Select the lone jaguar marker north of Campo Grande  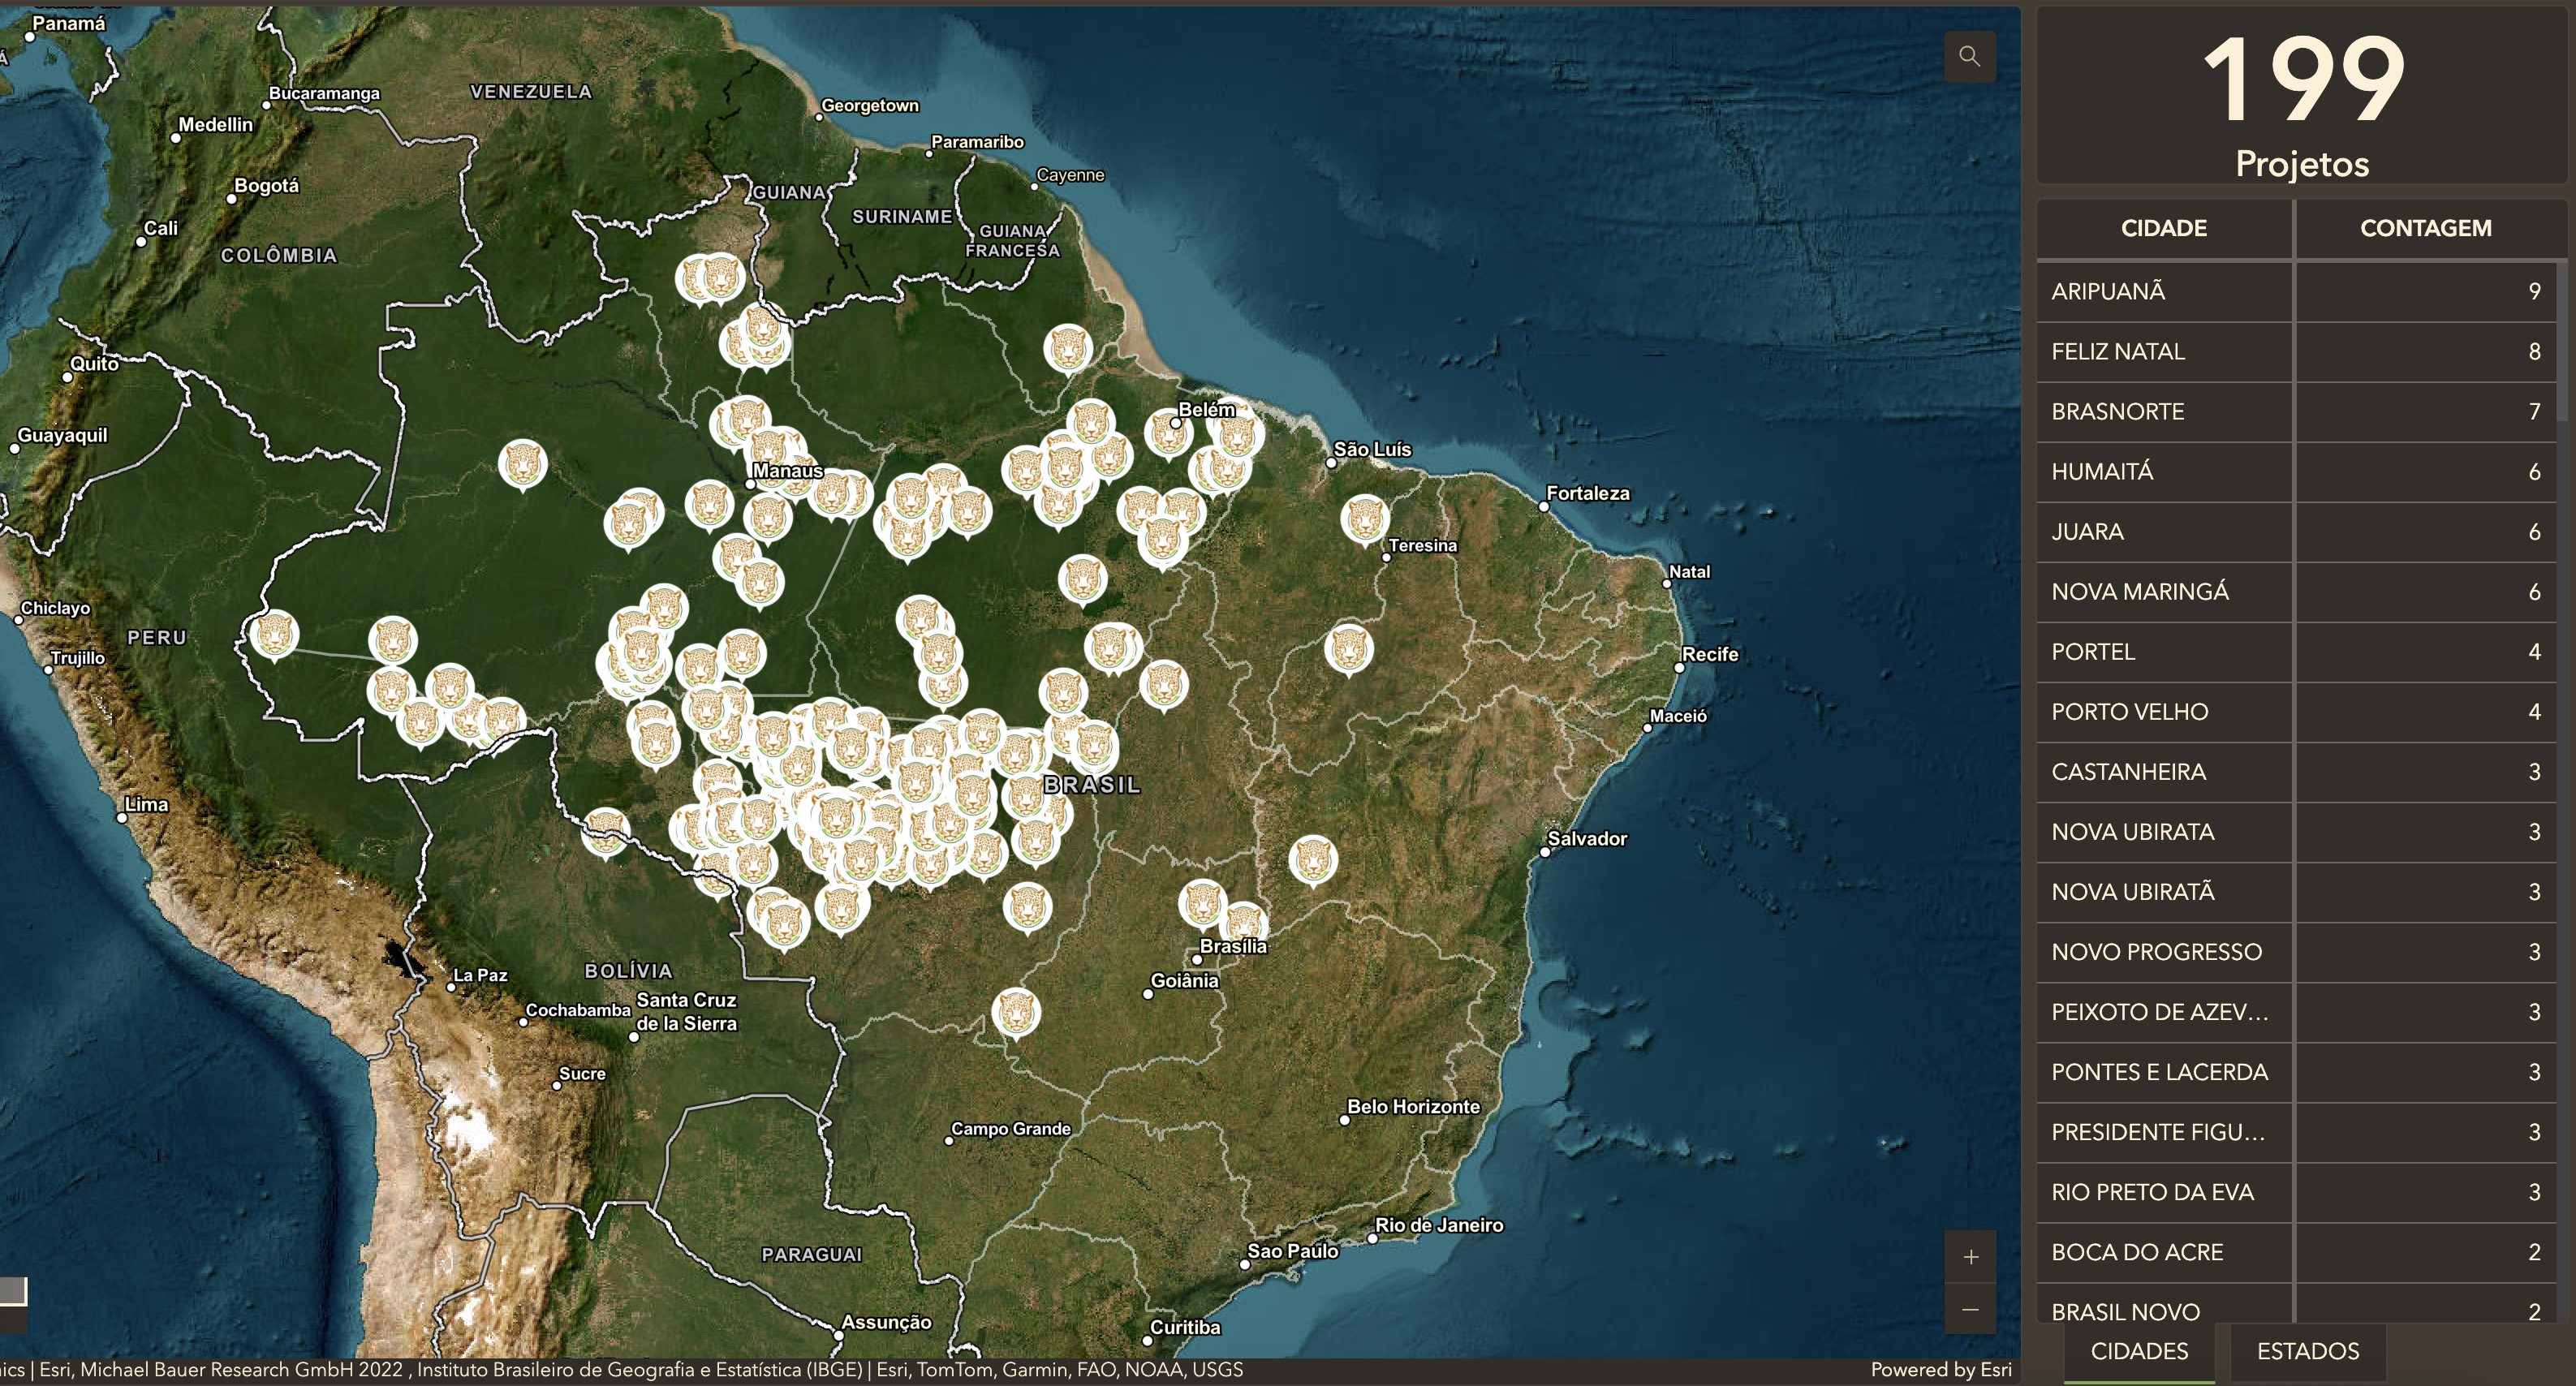coord(1016,1012)
